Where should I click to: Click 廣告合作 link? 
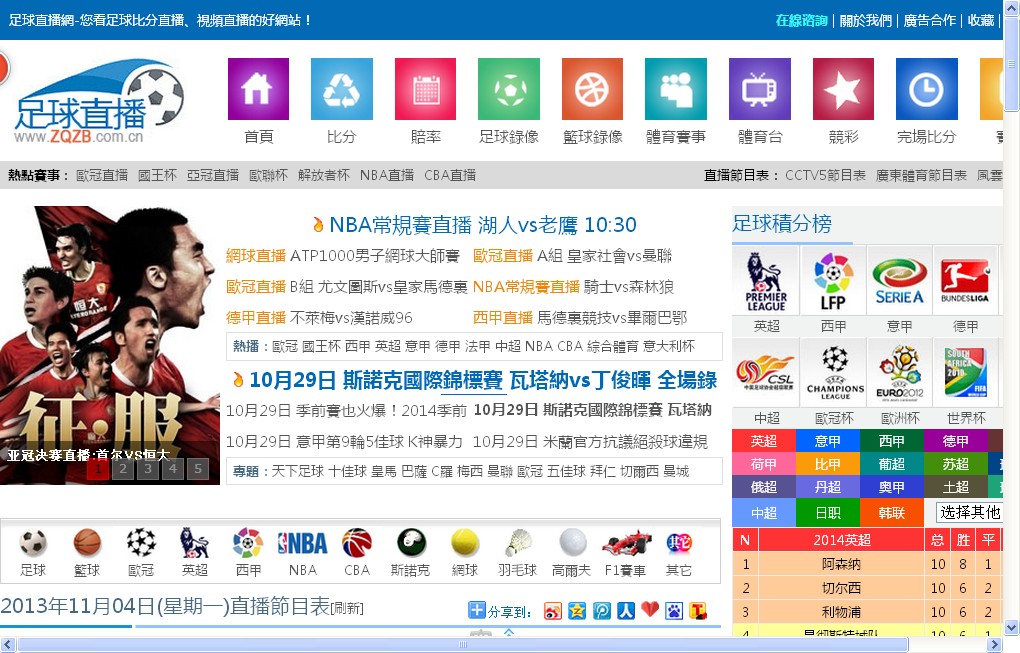tap(930, 20)
